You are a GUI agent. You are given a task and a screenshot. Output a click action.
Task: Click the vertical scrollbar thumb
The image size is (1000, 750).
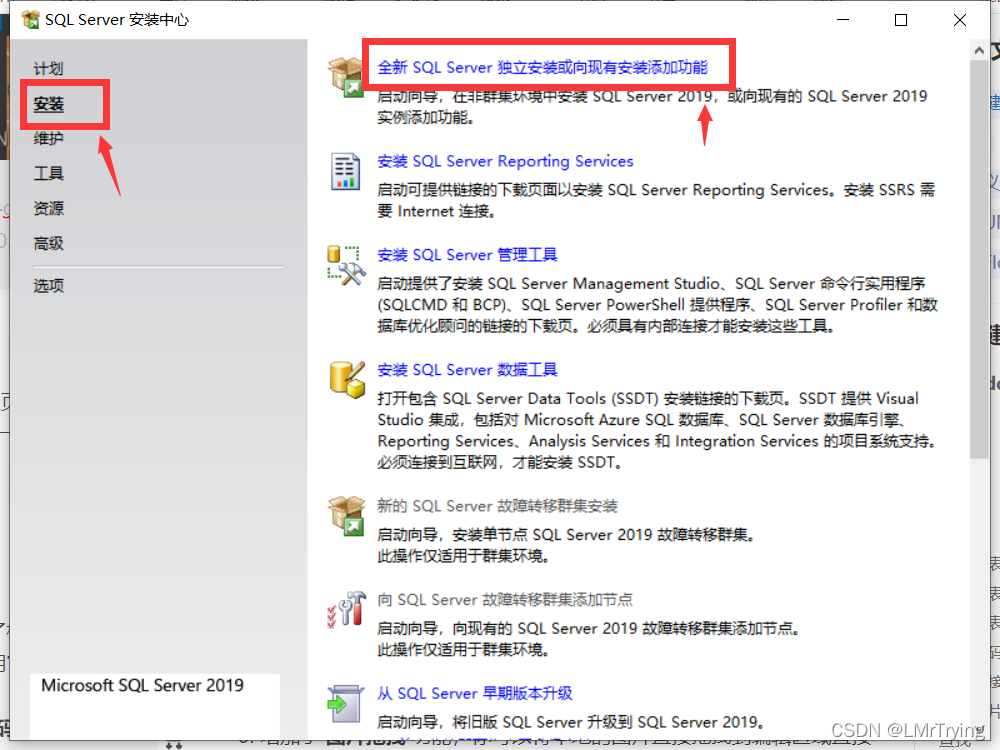979,259
